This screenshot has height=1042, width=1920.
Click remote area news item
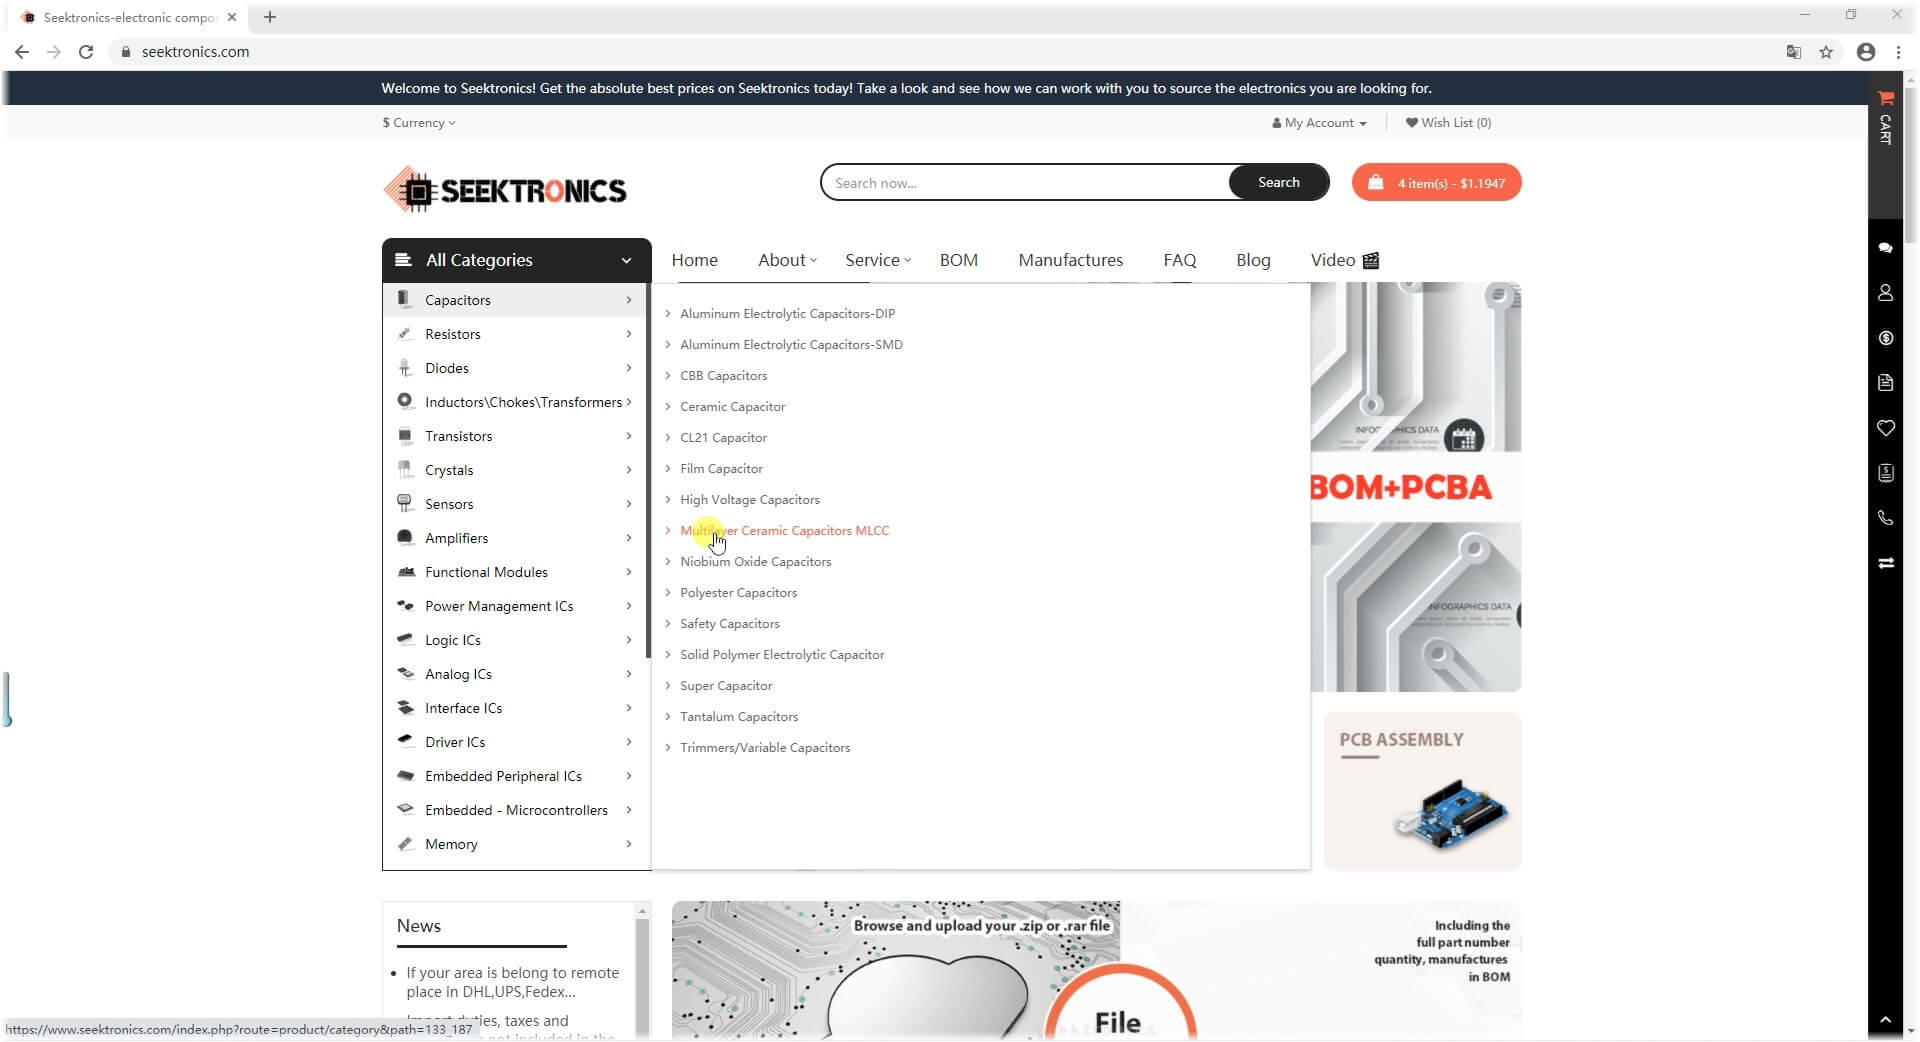click(512, 982)
